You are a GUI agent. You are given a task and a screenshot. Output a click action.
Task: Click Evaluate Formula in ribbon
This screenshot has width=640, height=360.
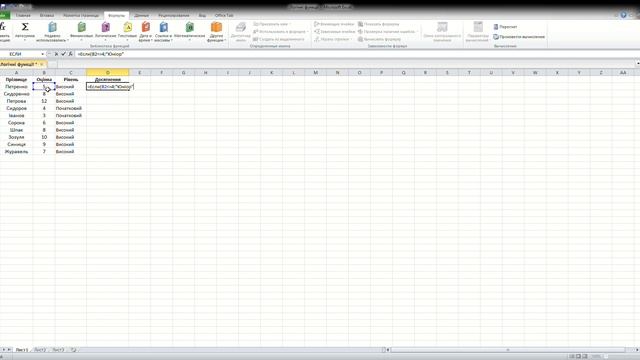380,39
